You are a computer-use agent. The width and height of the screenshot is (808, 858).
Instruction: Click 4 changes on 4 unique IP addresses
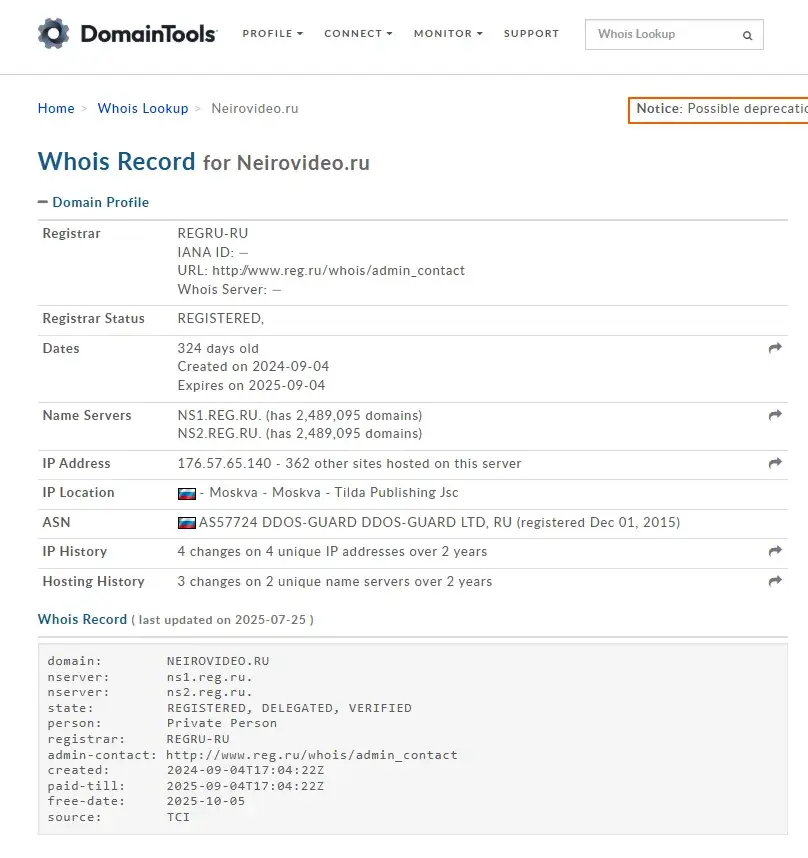[332, 552]
